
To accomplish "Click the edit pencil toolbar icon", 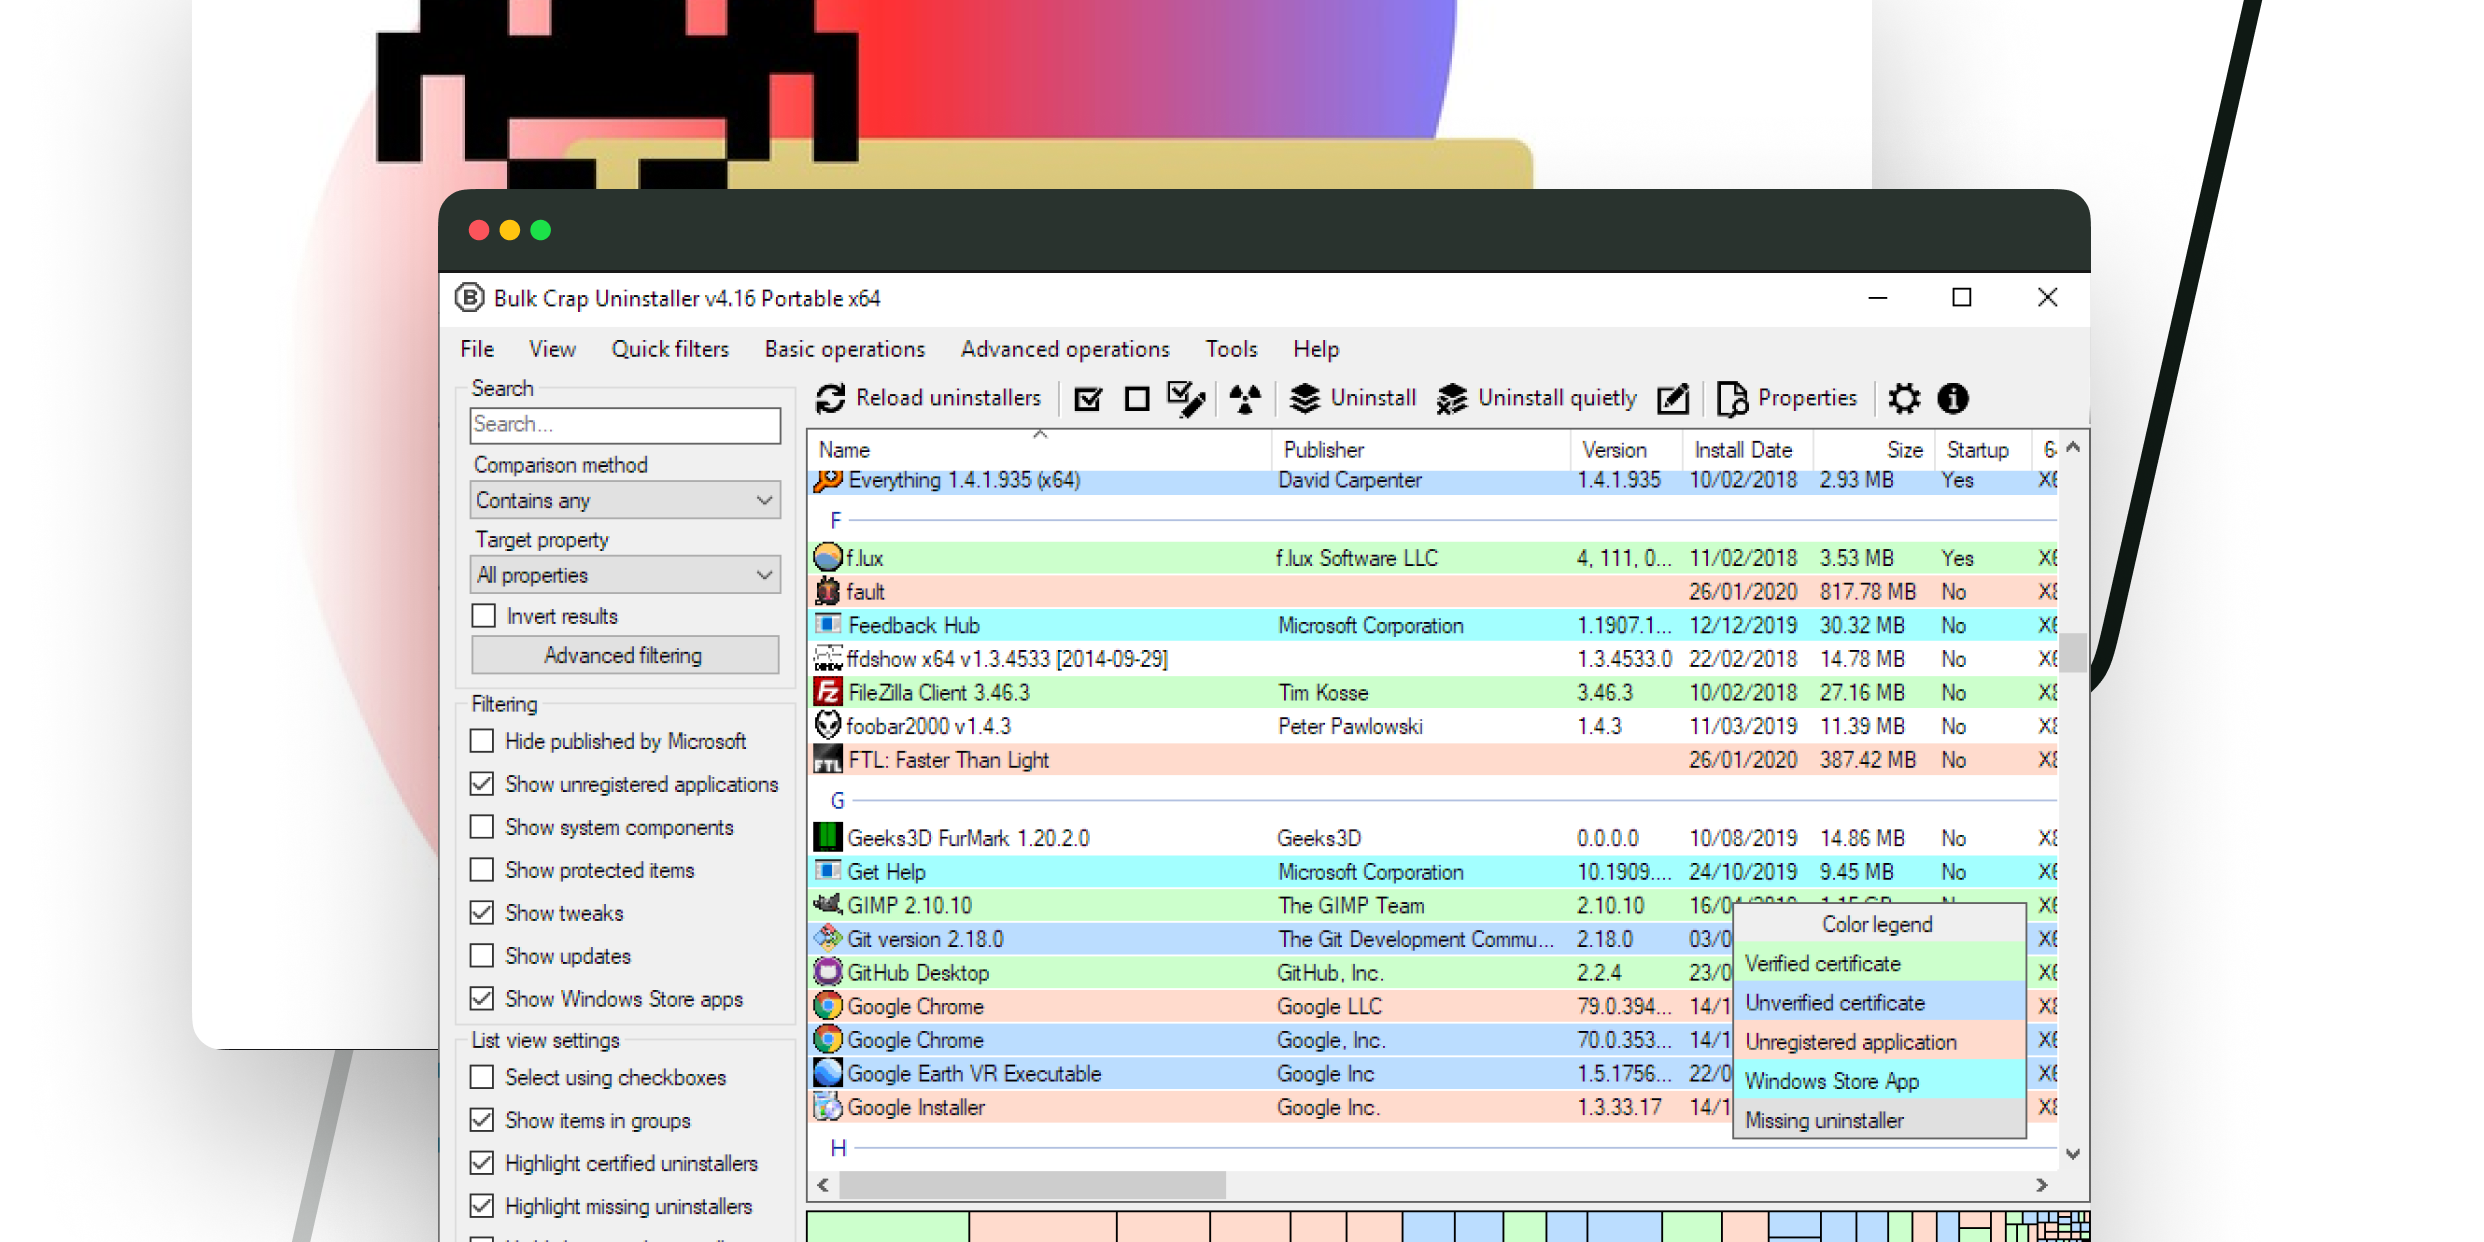I will 1673,399.
